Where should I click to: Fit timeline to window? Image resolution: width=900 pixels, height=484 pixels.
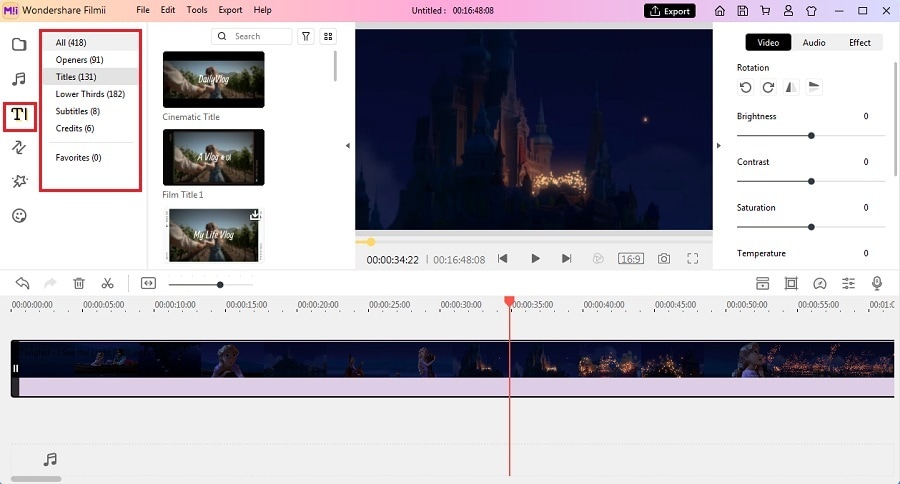pyautogui.click(x=148, y=283)
